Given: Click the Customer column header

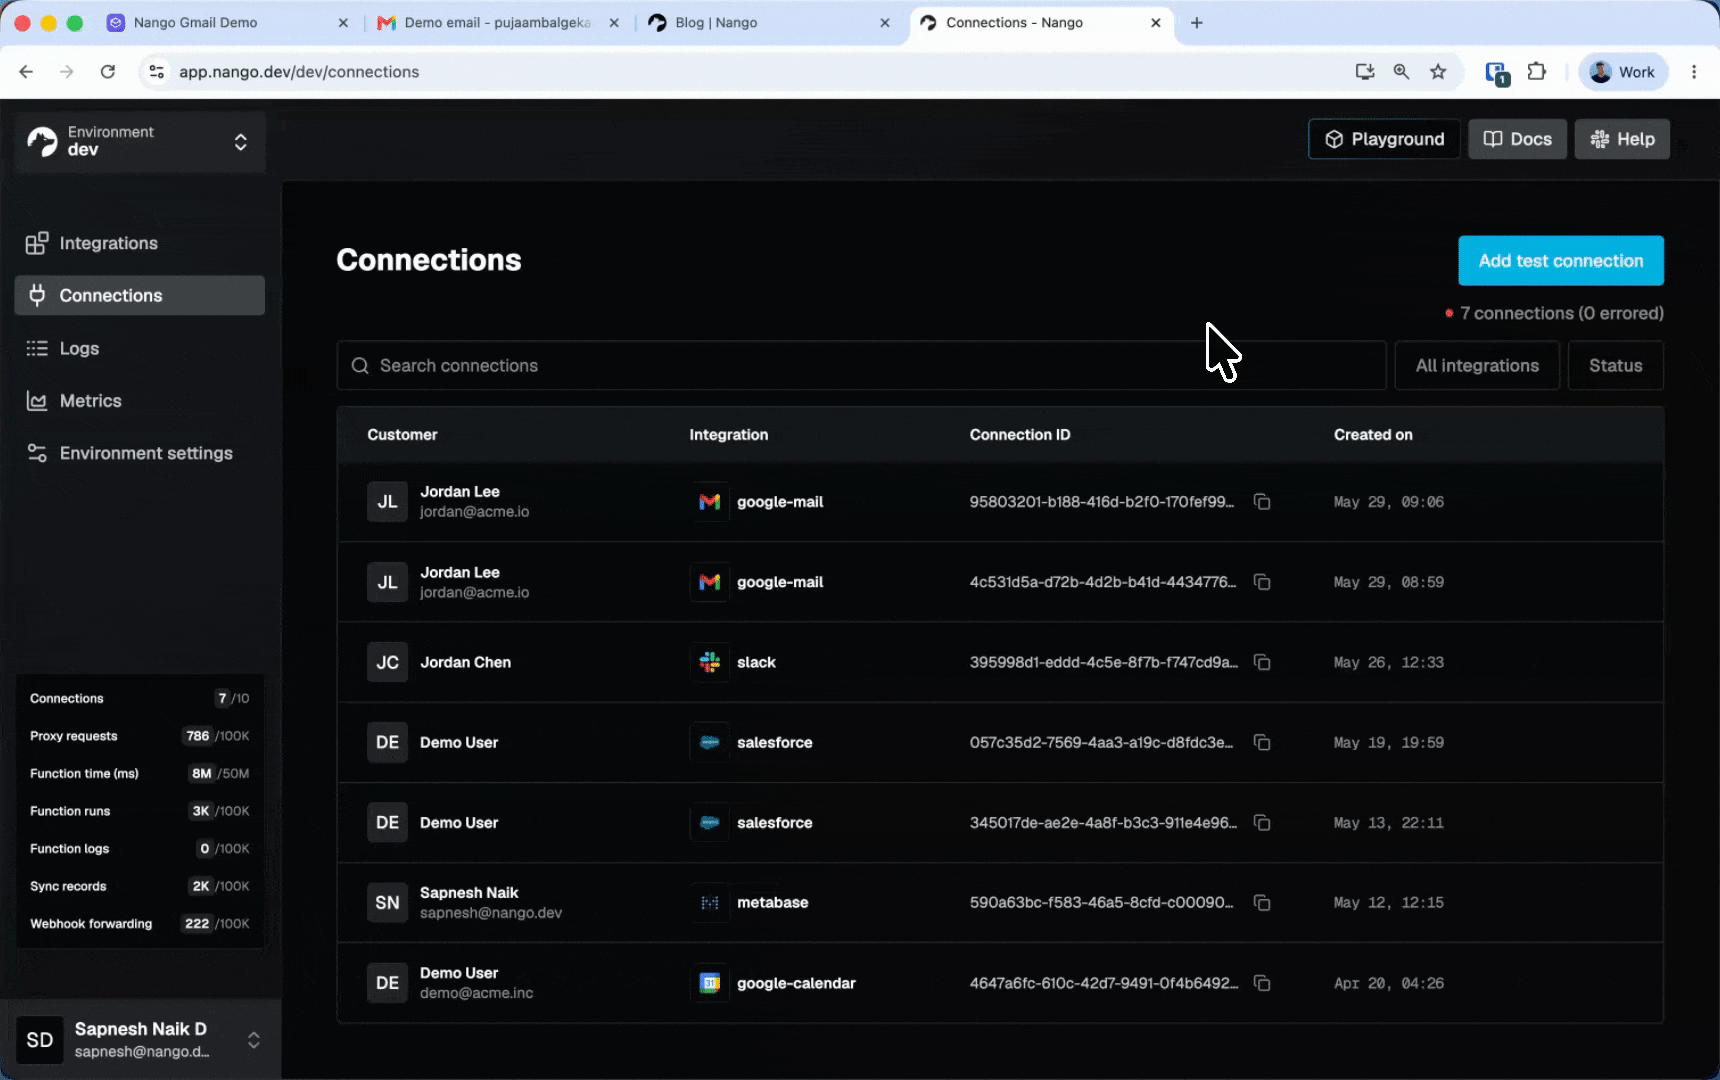Looking at the screenshot, I should [402, 435].
